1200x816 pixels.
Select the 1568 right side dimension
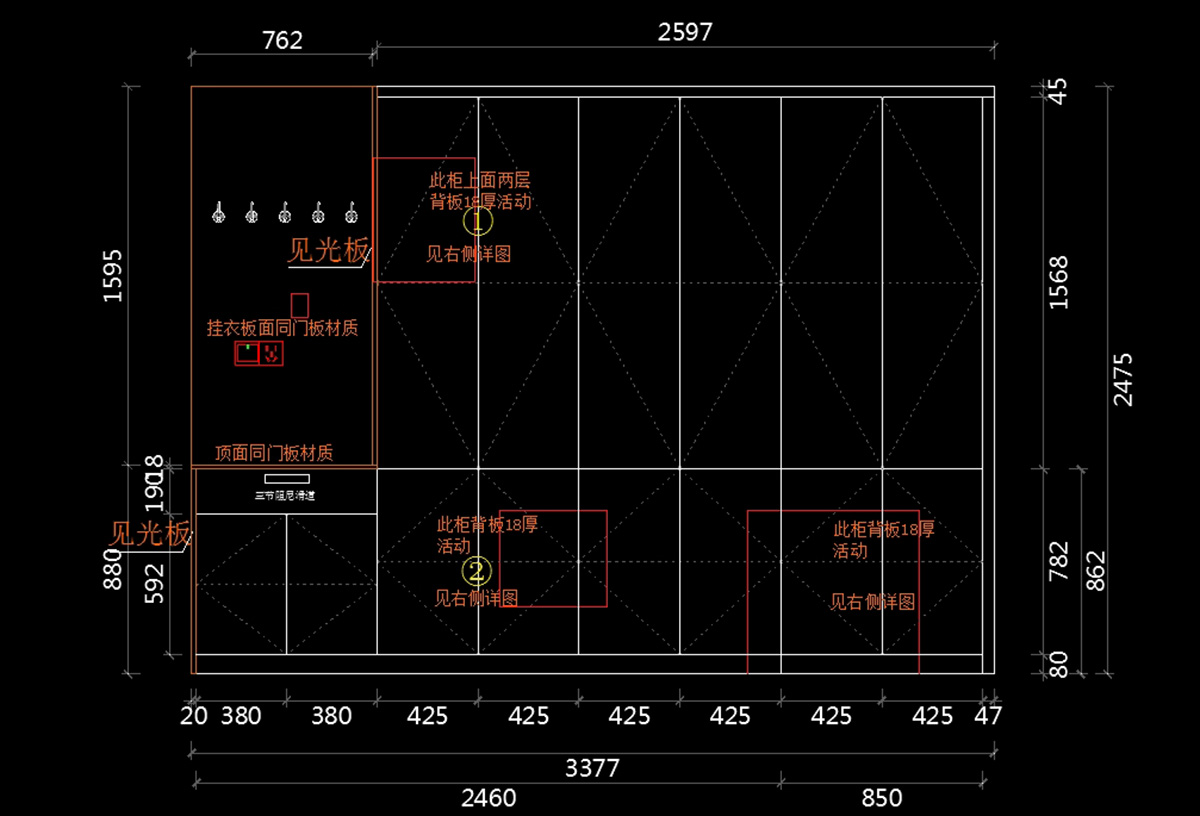point(1059,282)
